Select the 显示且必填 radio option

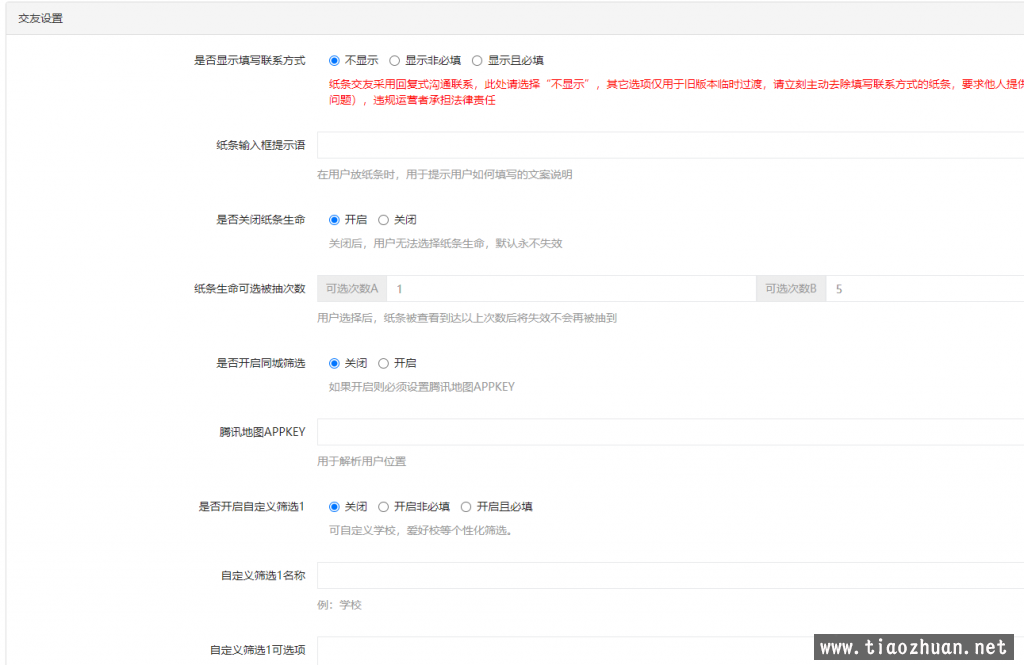click(x=477, y=61)
